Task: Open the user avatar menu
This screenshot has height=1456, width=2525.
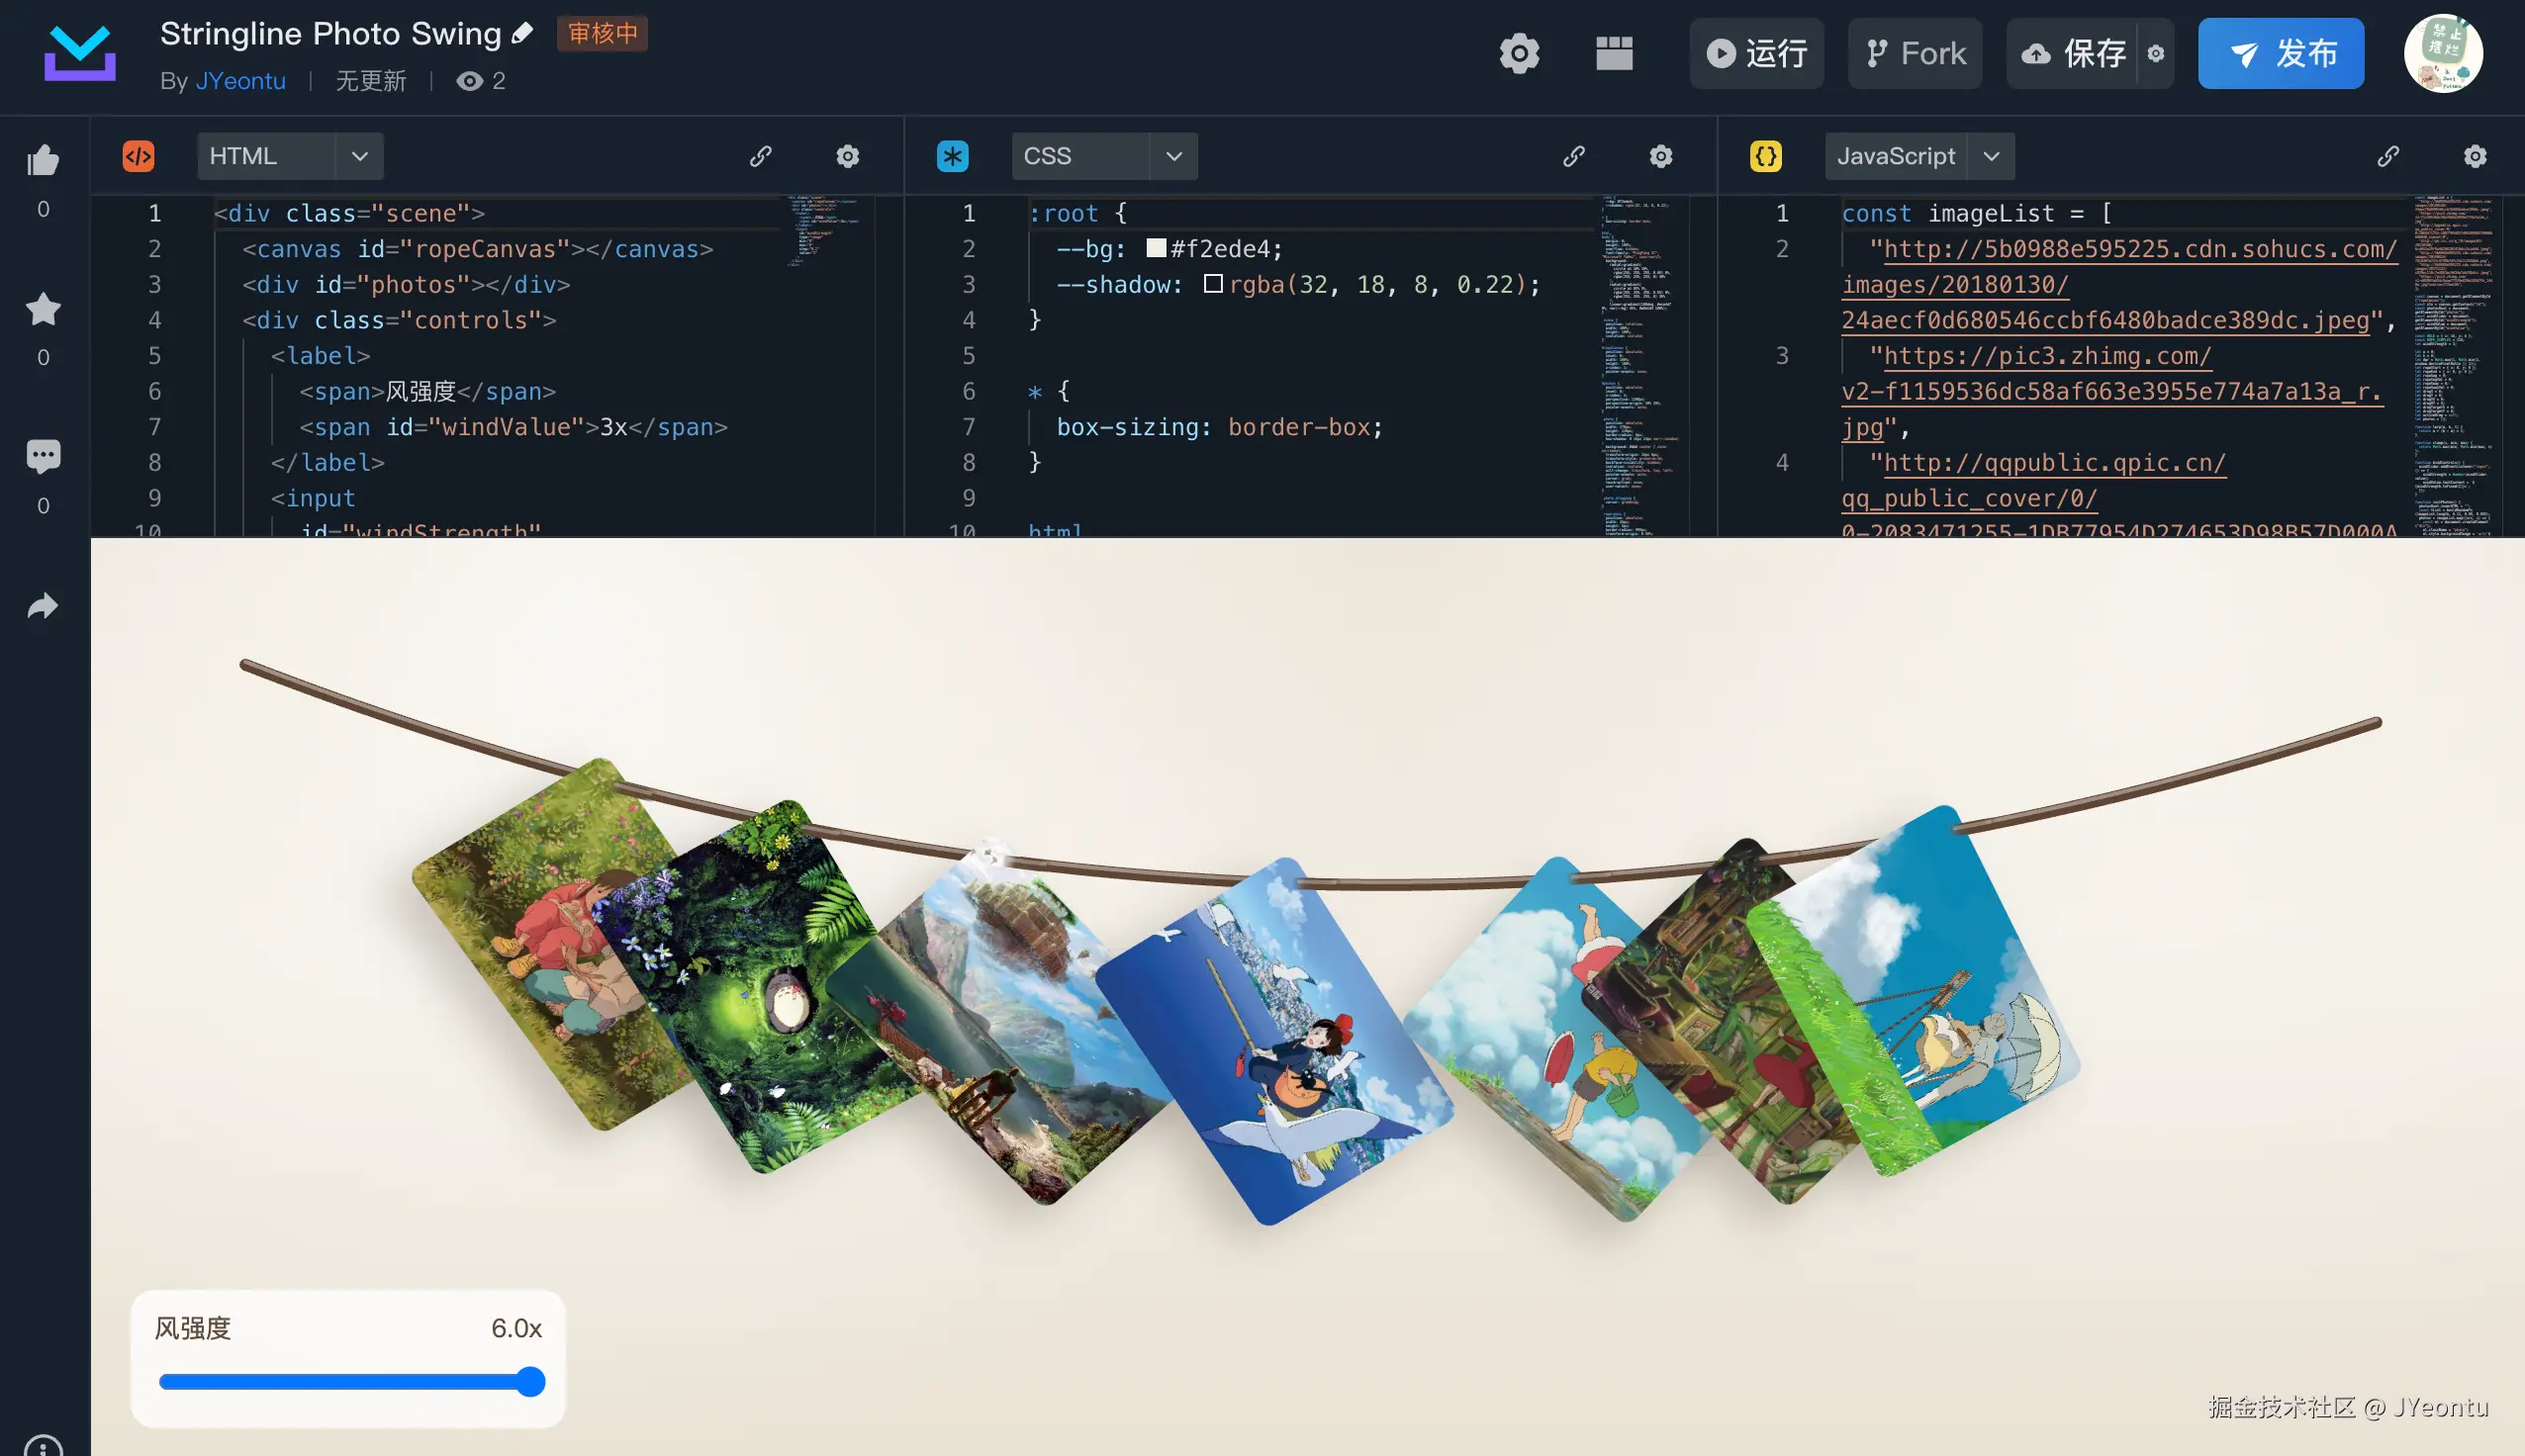Action: click(2443, 53)
